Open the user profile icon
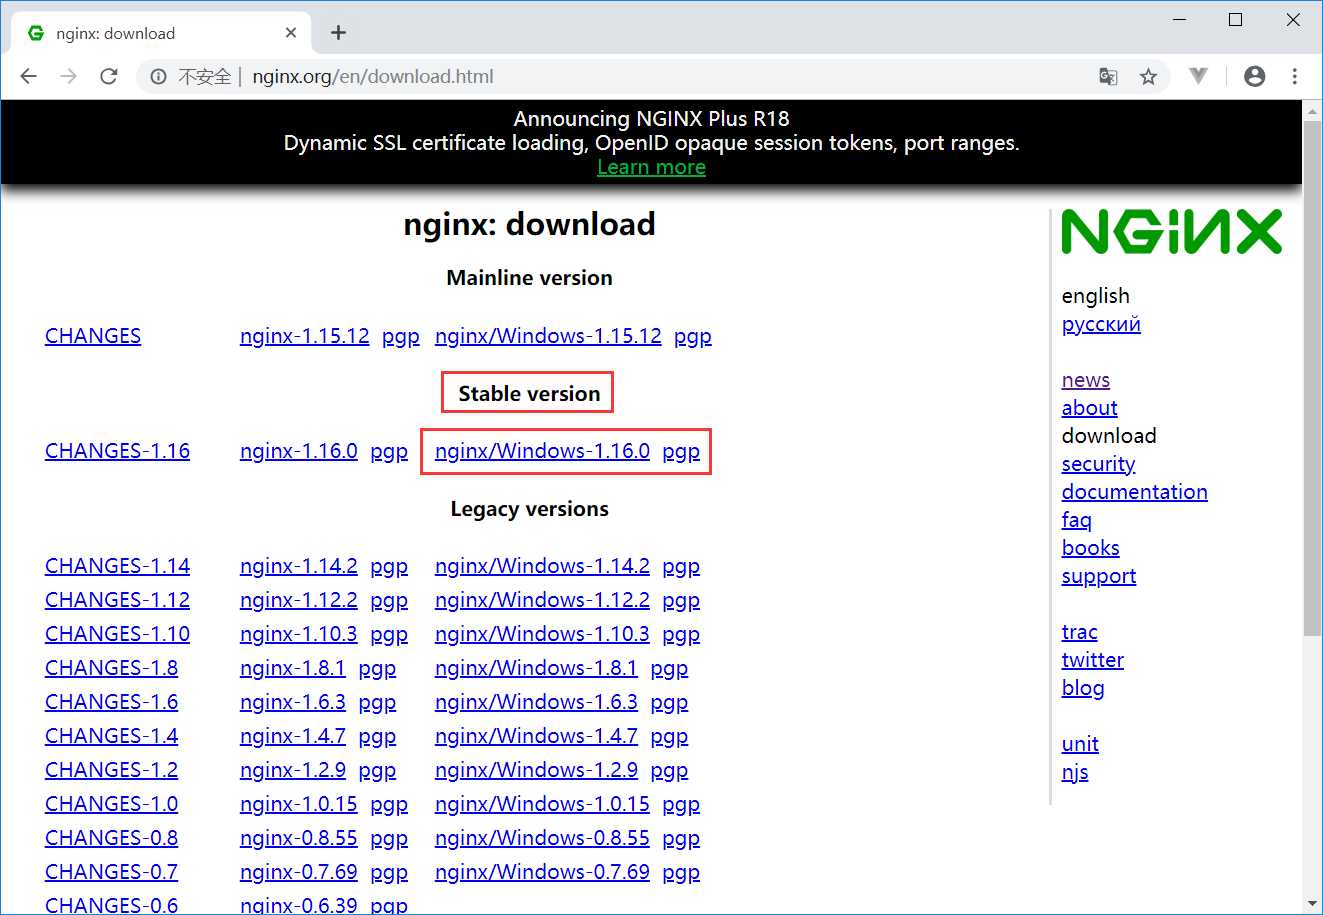The image size is (1323, 915). click(1254, 76)
